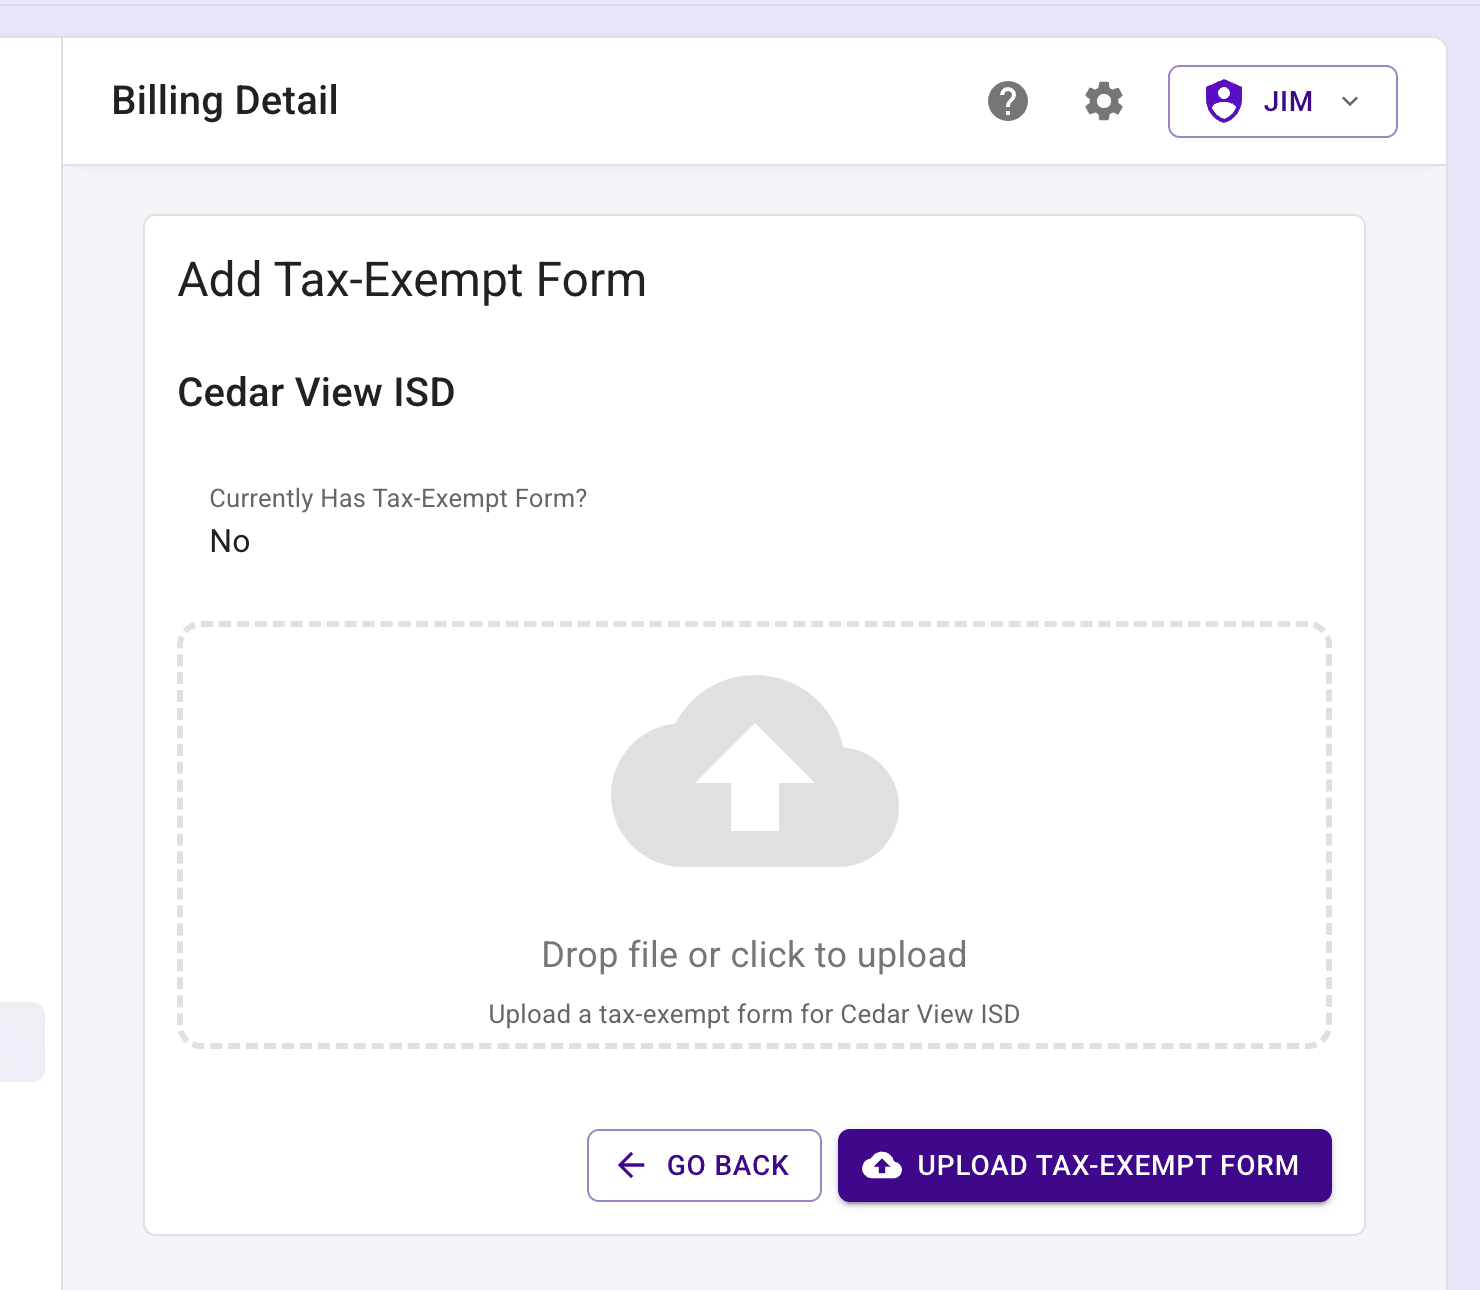Click the 'Currently Has Tax-Exempt Form?' label

(398, 498)
